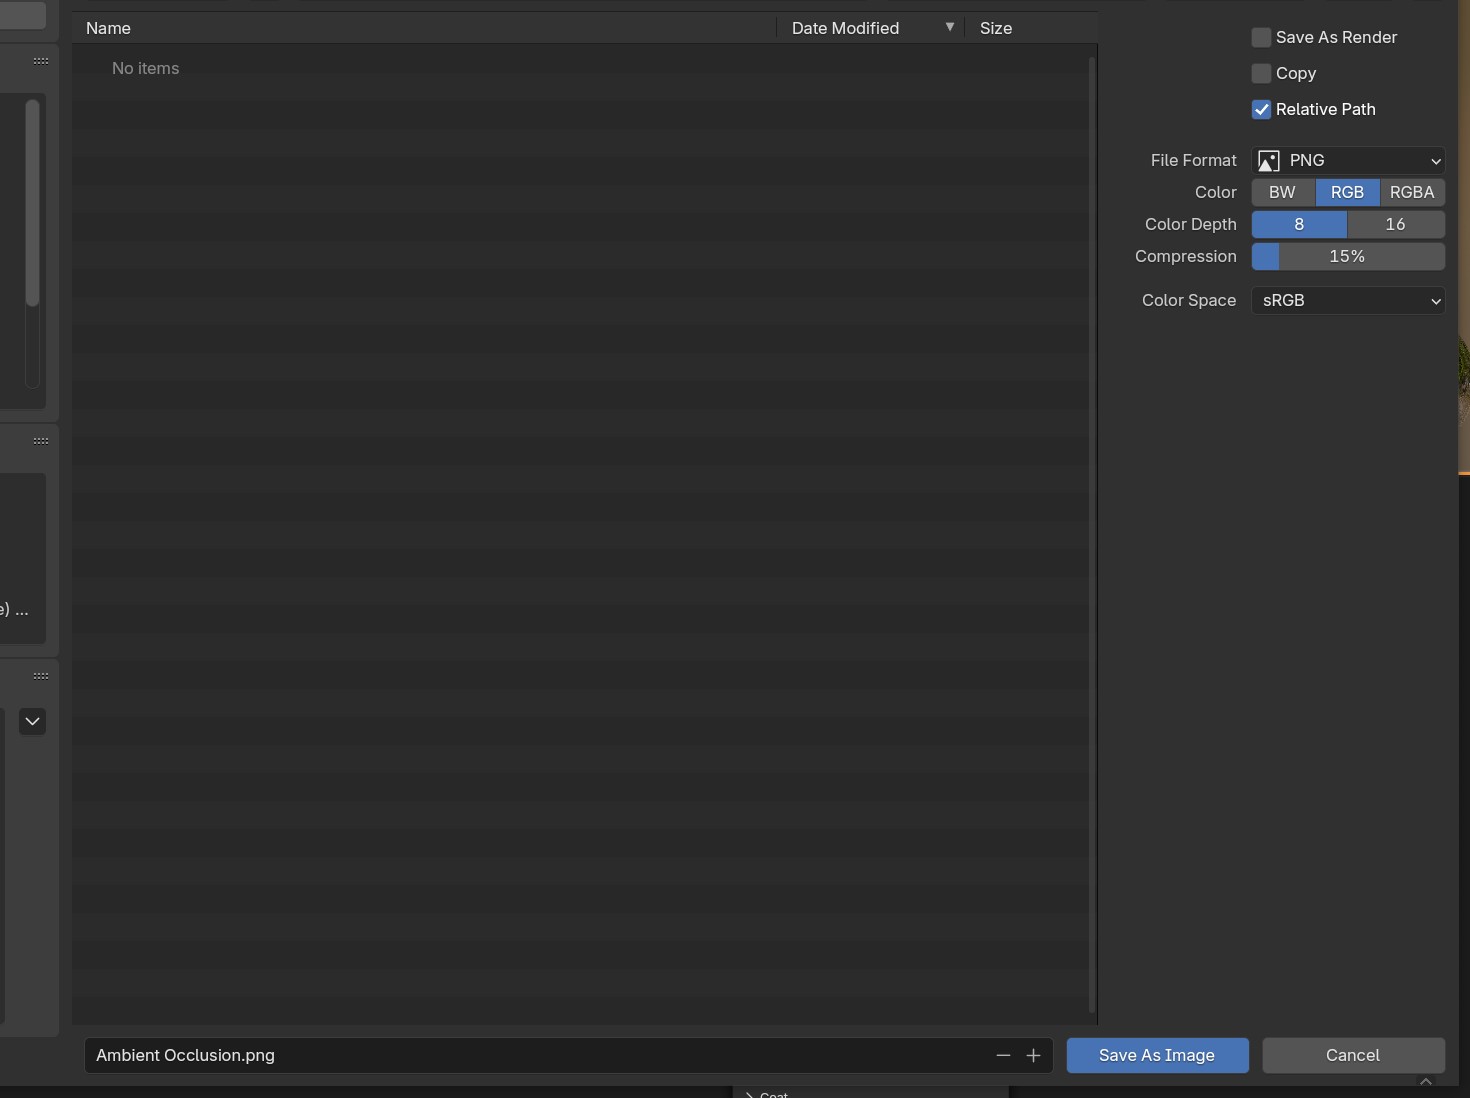This screenshot has height=1098, width=1470.
Task: Click the No items text
Action: point(146,68)
